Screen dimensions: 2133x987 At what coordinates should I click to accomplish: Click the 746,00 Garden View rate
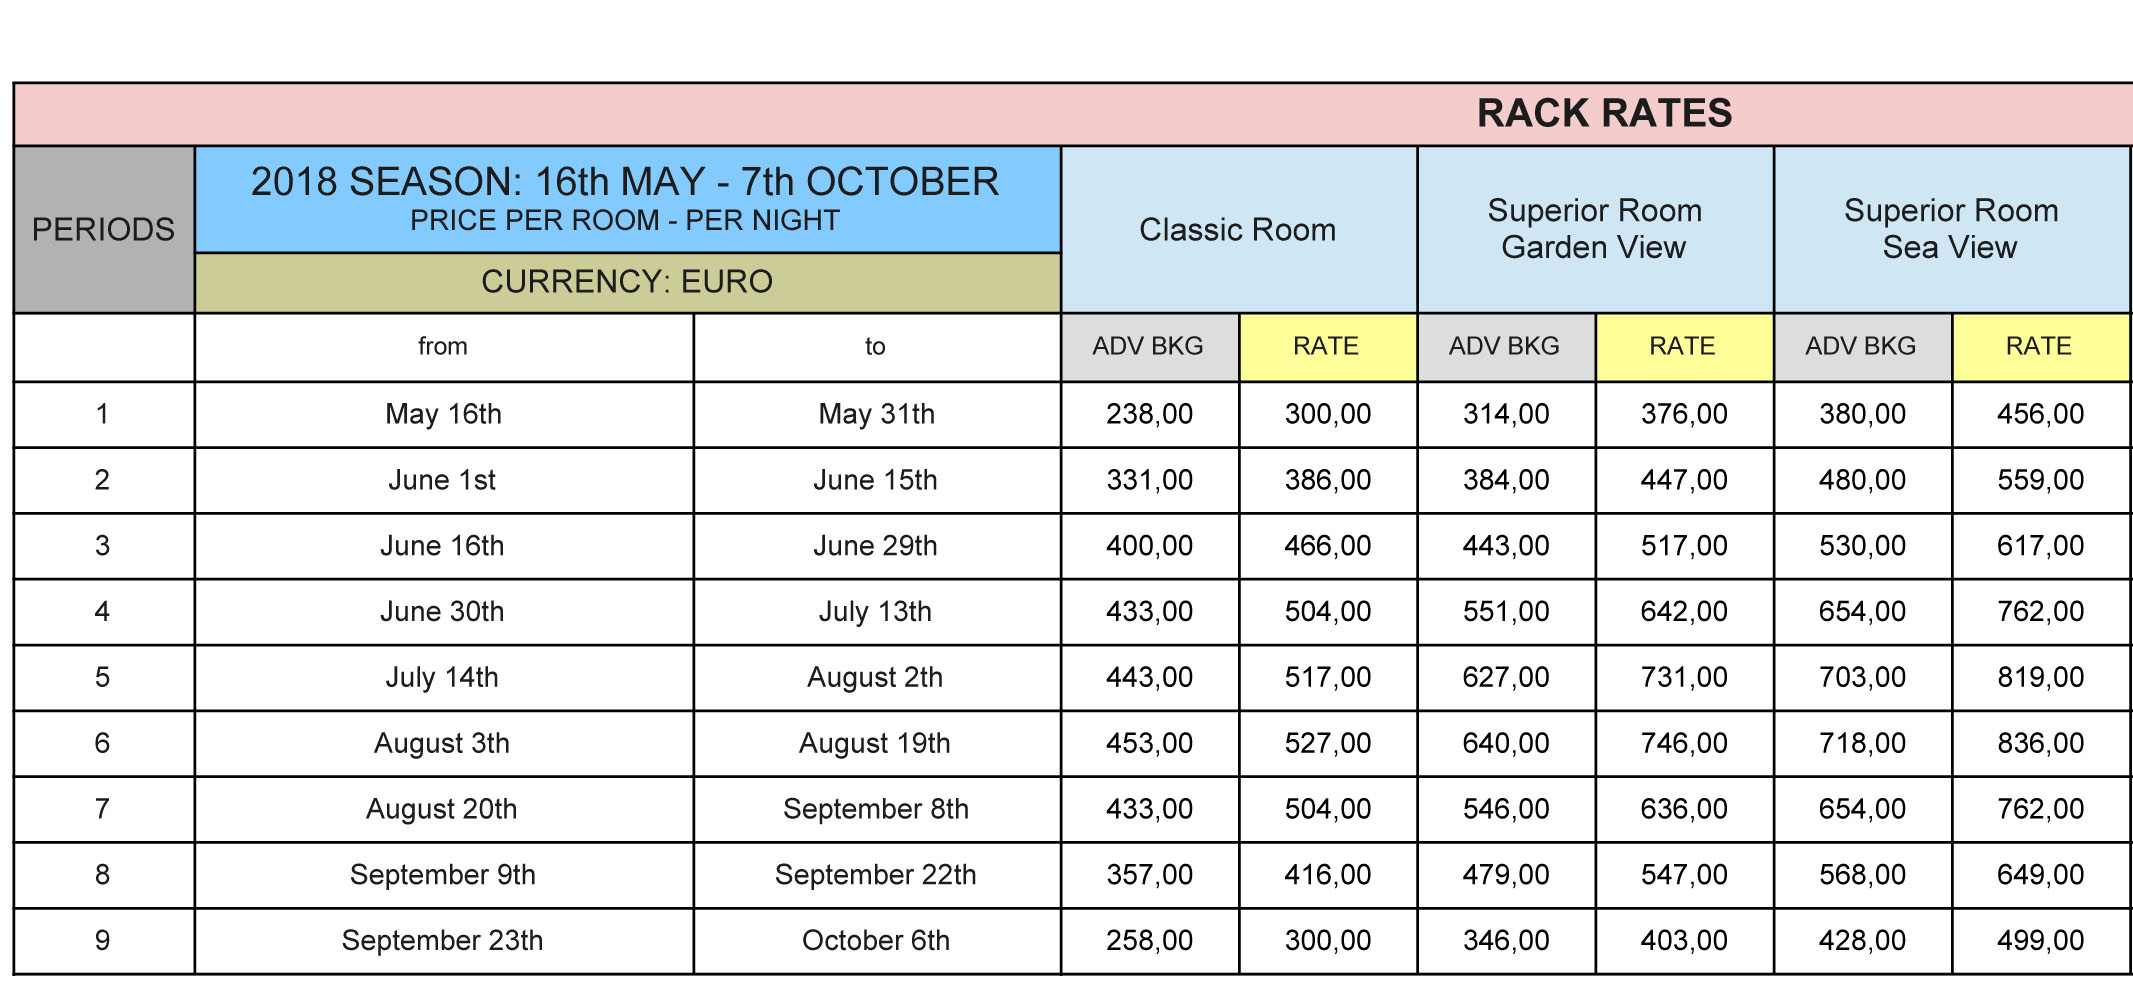coord(1684,744)
